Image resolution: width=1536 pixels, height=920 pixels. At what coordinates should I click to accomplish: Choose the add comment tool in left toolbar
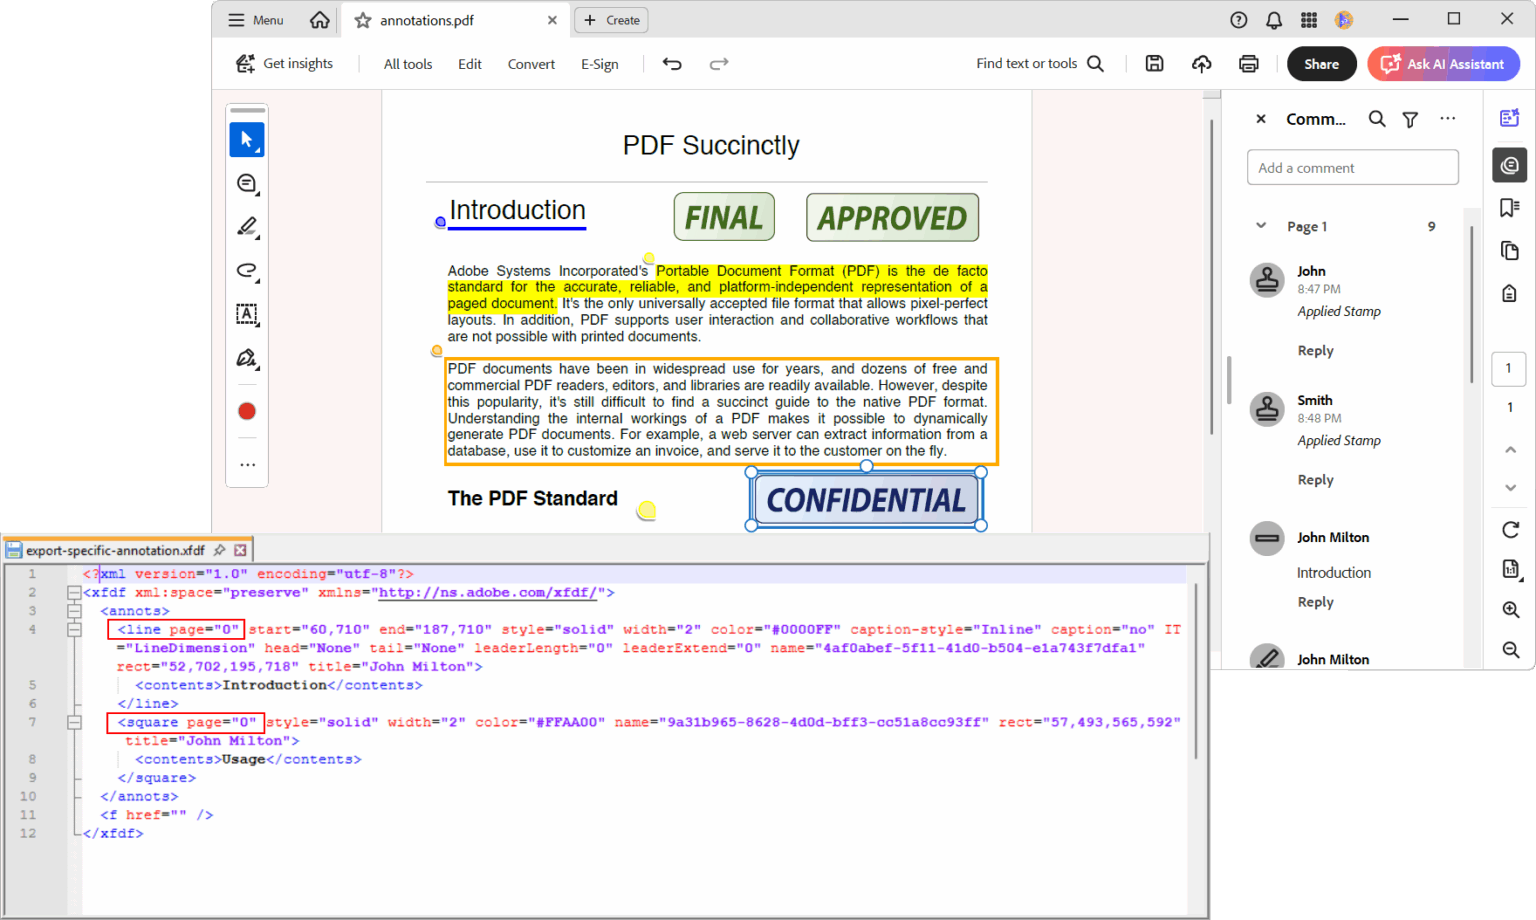point(247,184)
